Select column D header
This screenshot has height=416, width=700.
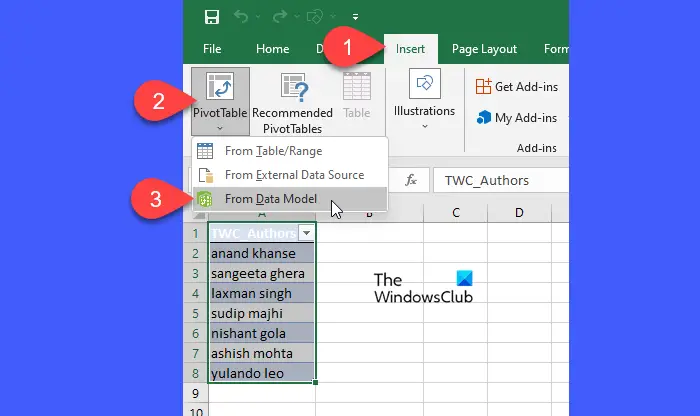coord(519,213)
